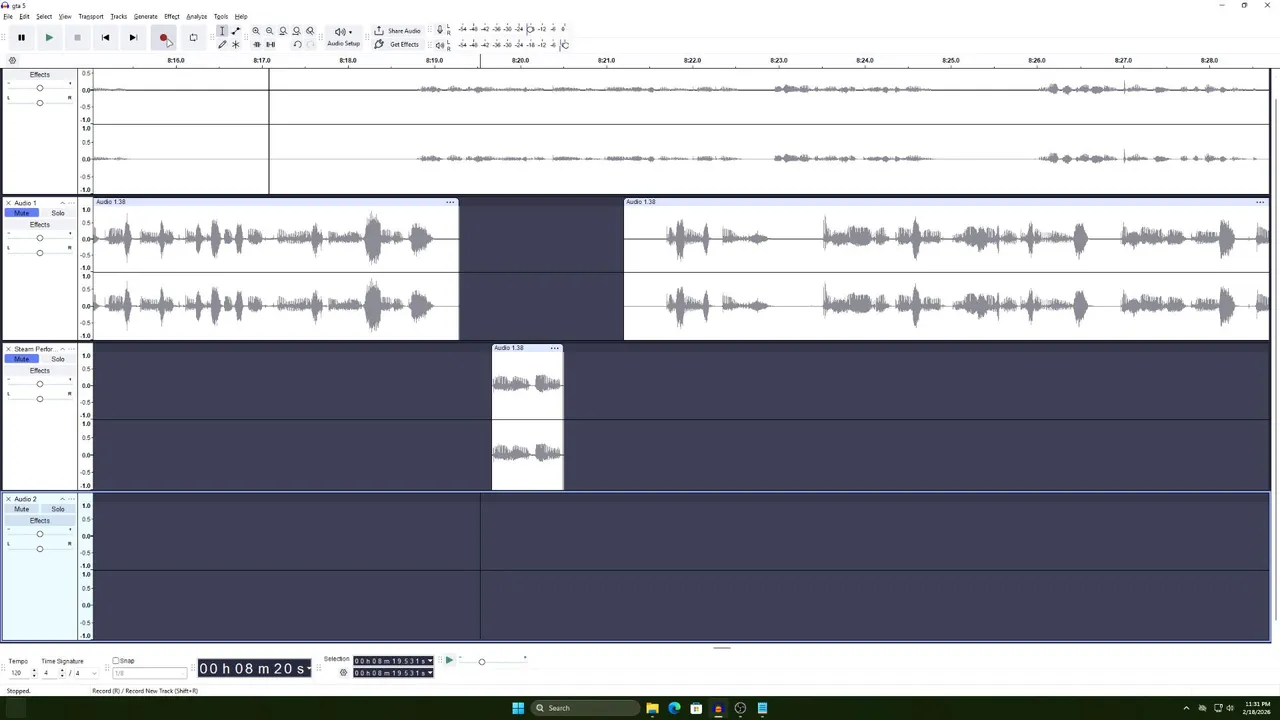The width and height of the screenshot is (1280, 720).
Task: Open the Transport menu
Action: click(91, 17)
